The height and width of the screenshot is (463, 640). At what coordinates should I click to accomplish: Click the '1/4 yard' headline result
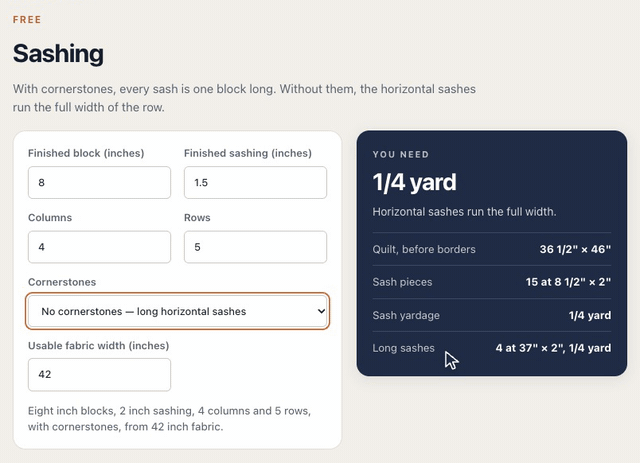414,182
